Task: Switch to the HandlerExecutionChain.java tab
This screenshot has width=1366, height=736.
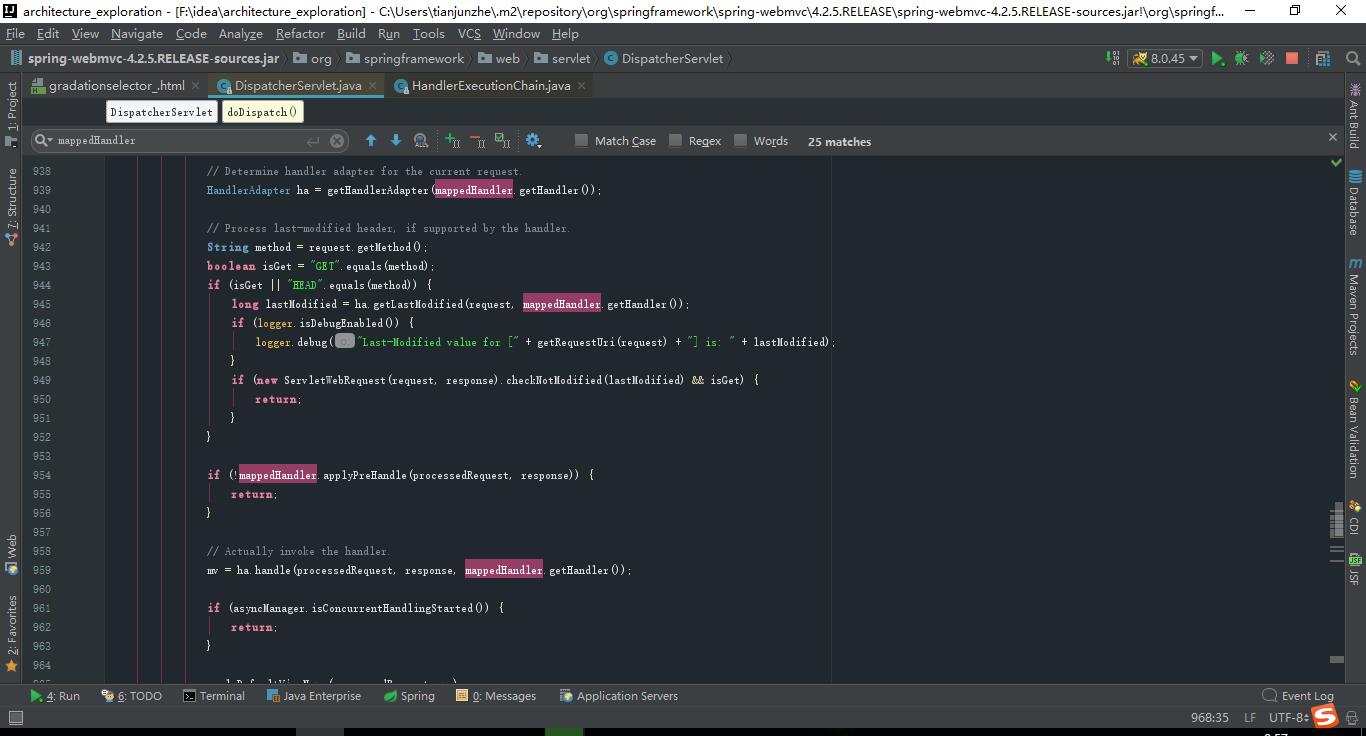Action: point(489,86)
